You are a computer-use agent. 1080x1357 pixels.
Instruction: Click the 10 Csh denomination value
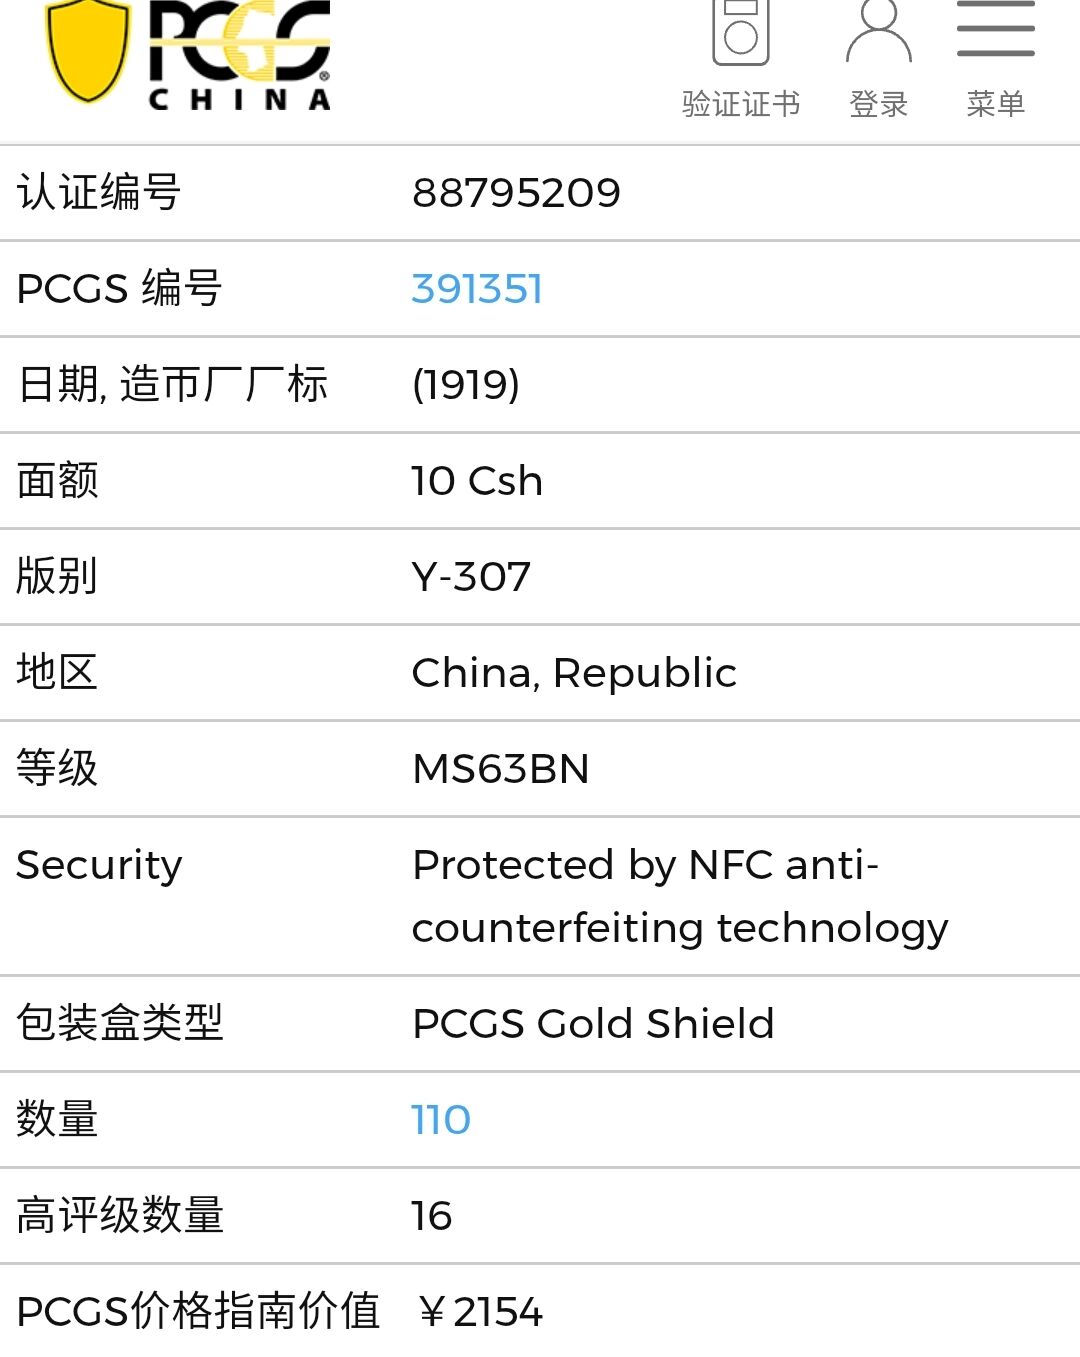pos(477,481)
